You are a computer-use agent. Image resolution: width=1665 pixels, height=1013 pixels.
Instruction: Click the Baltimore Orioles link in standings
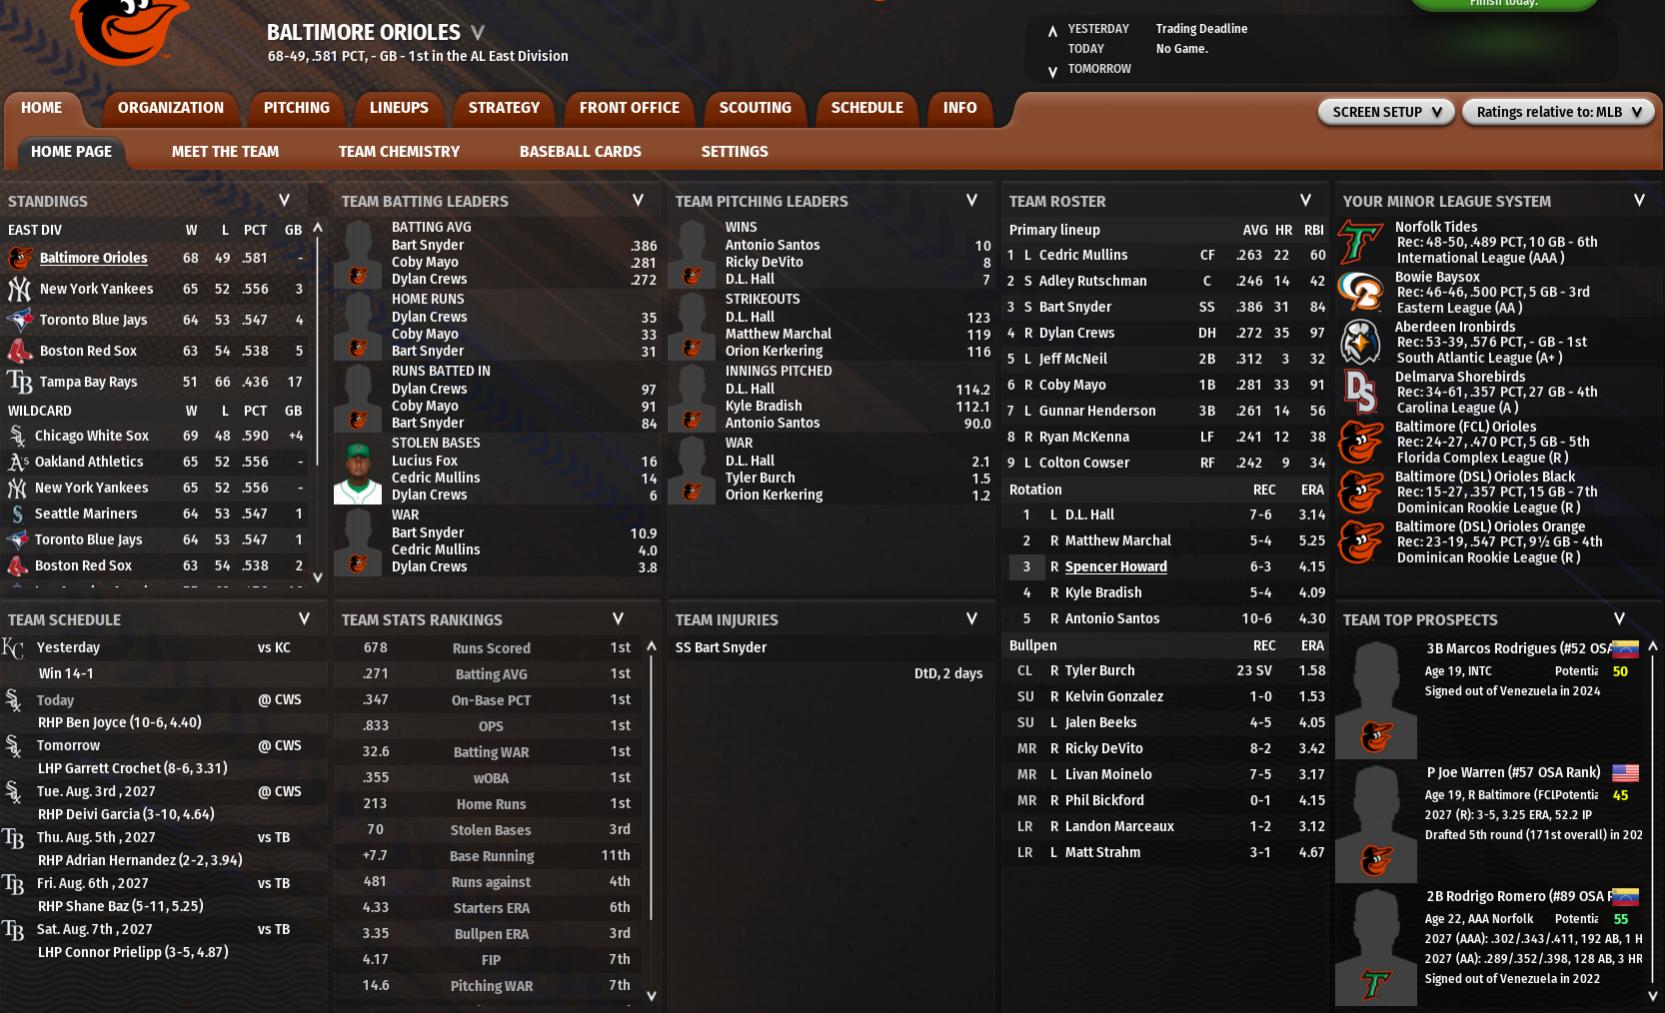coord(94,258)
